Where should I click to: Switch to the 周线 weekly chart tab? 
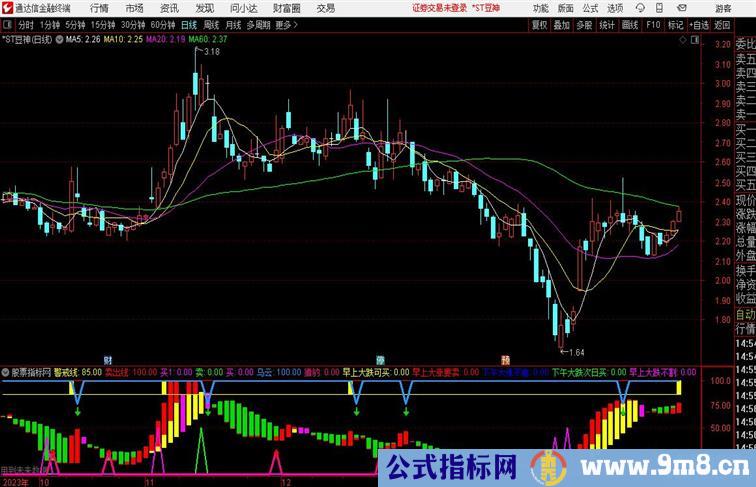click(x=211, y=25)
